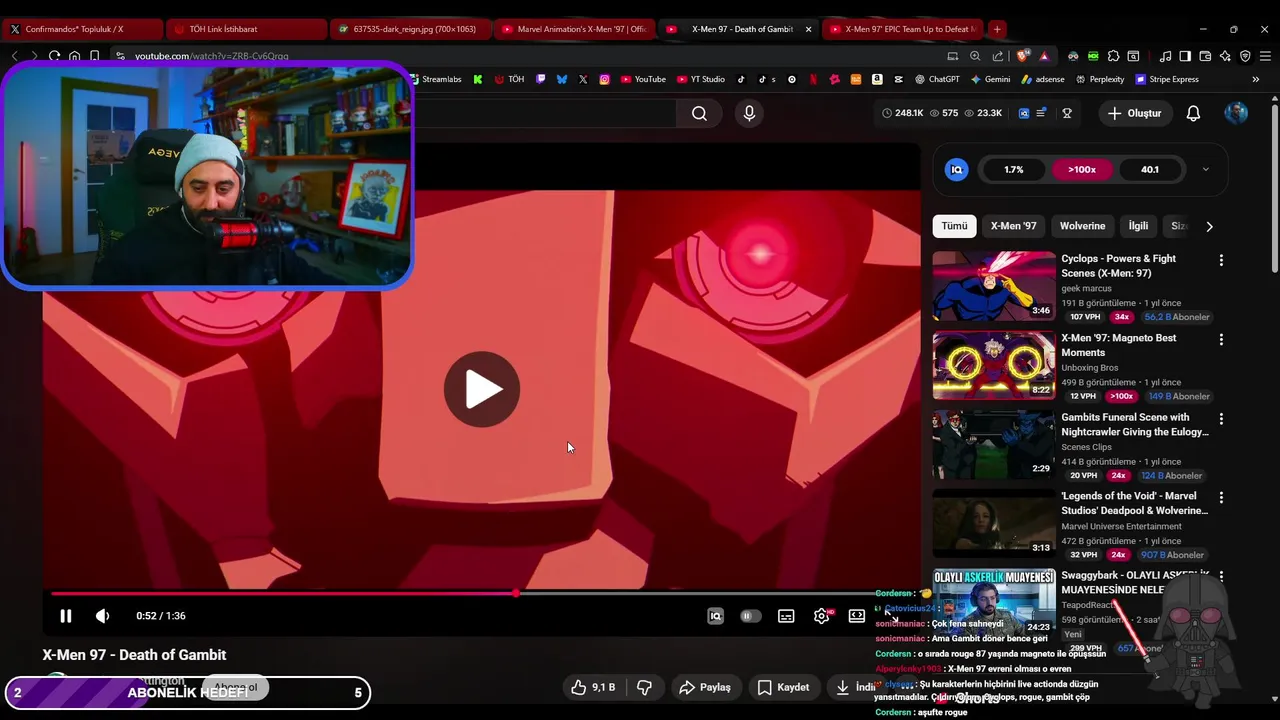The height and width of the screenshot is (720, 1280).
Task: Select the X-Men '97 filter chip
Action: click(1014, 226)
